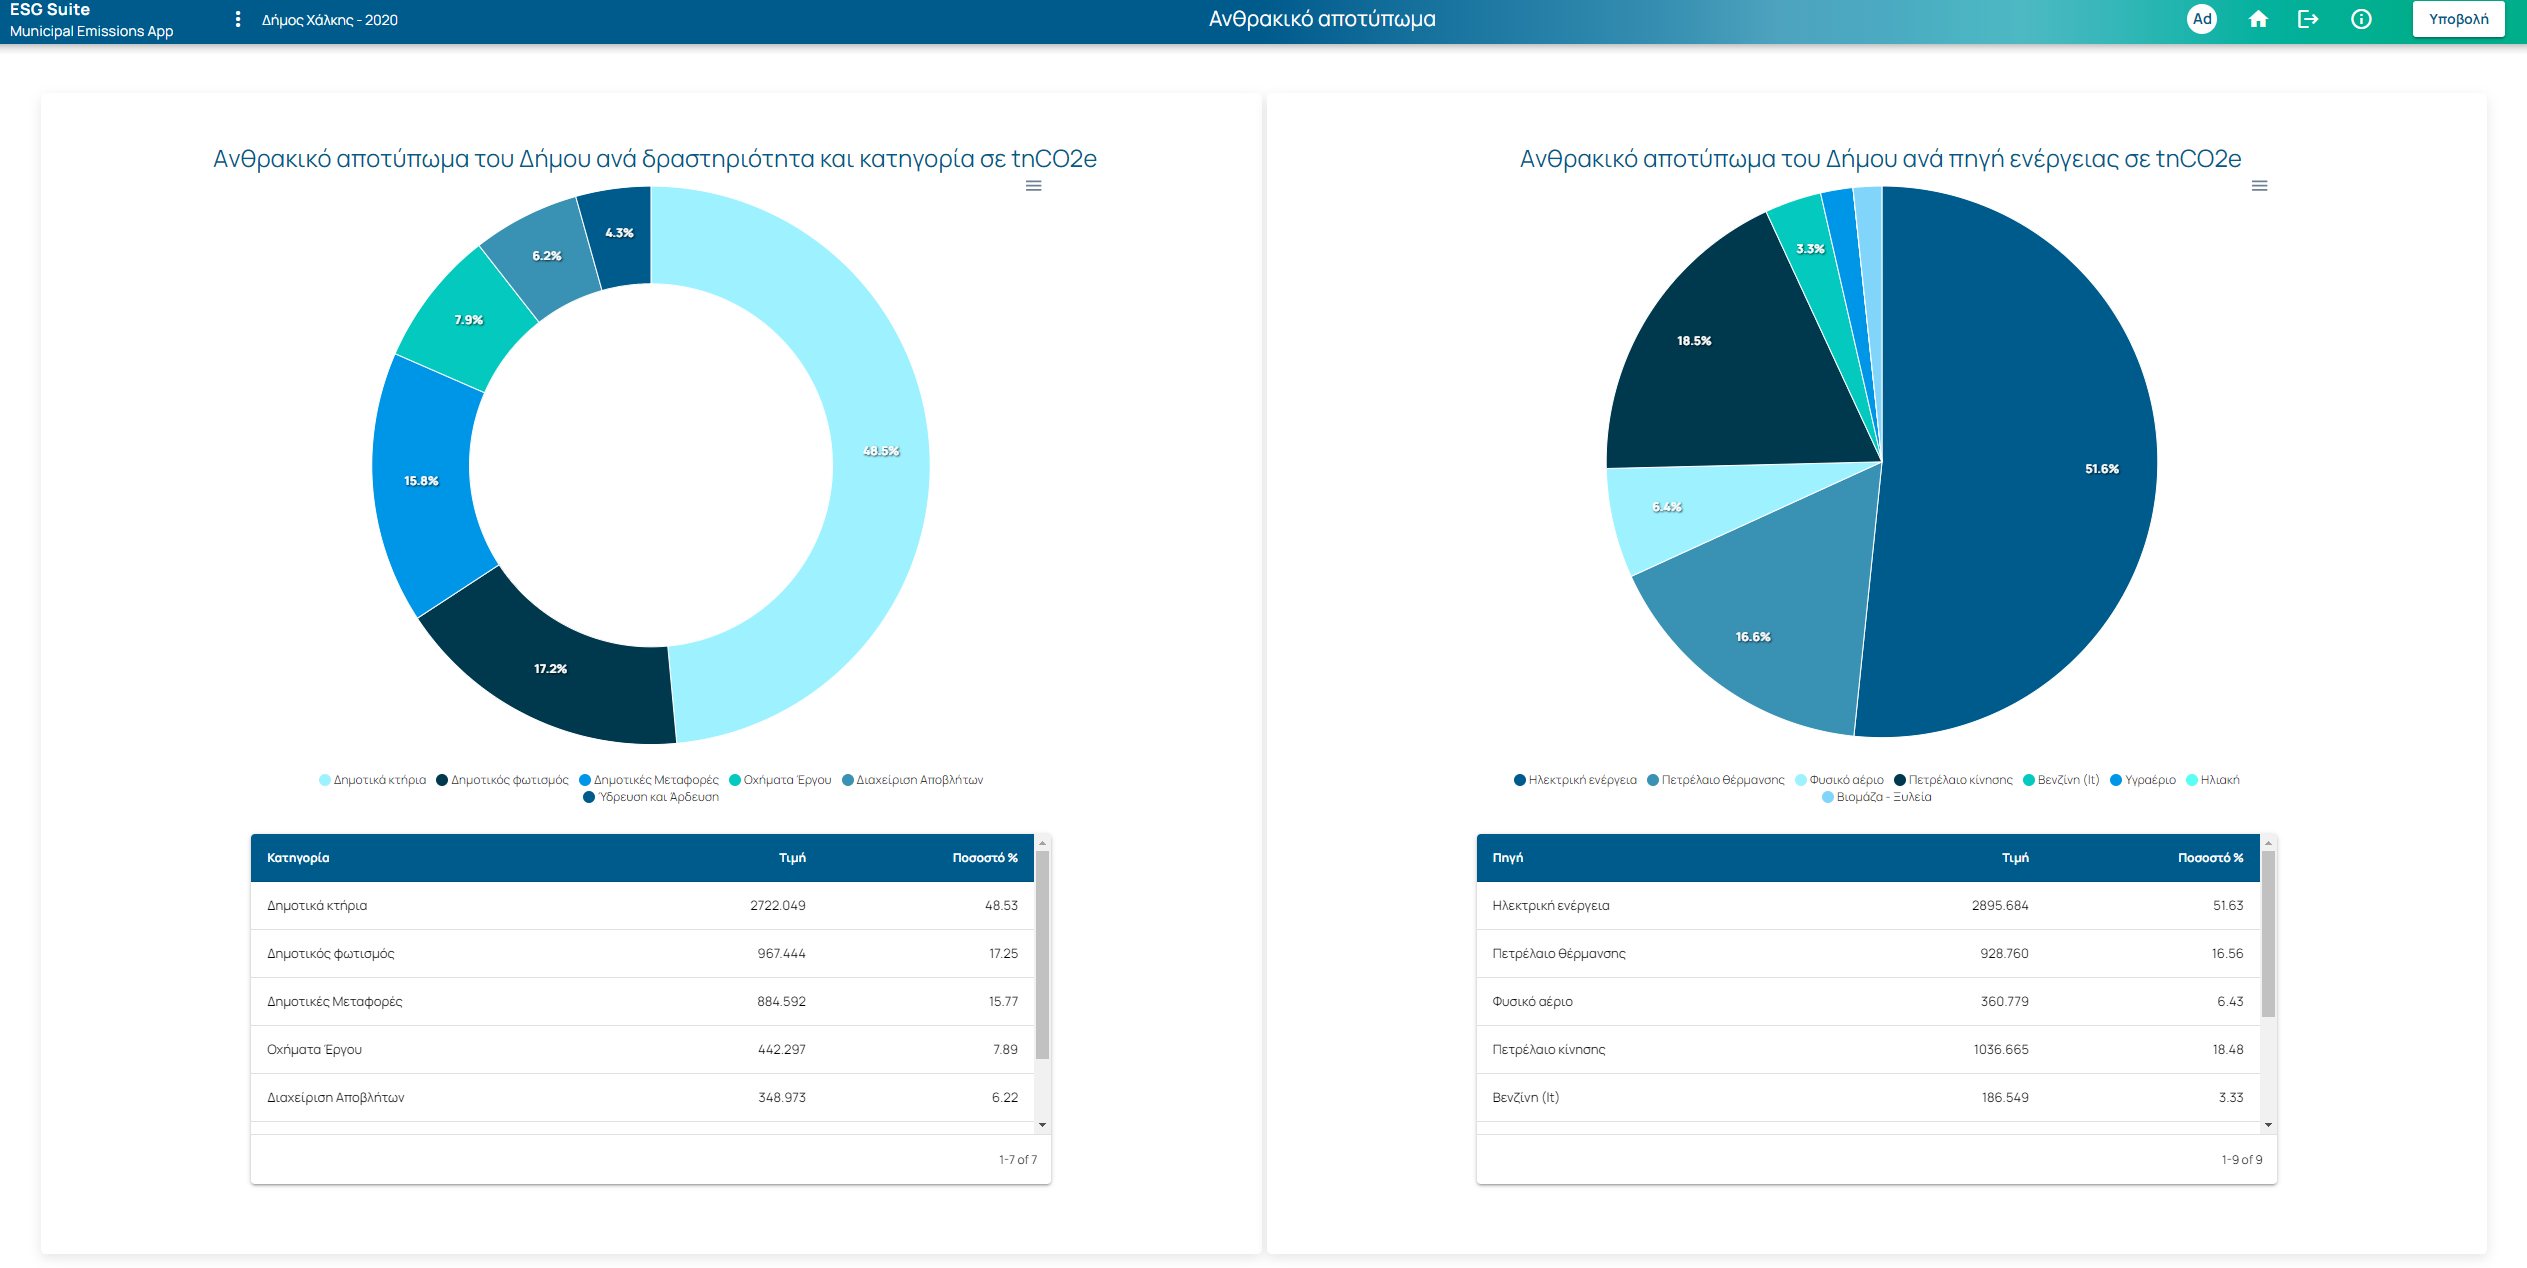
Task: Select the Δημοτικά κτήρια table row
Action: (x=642, y=906)
